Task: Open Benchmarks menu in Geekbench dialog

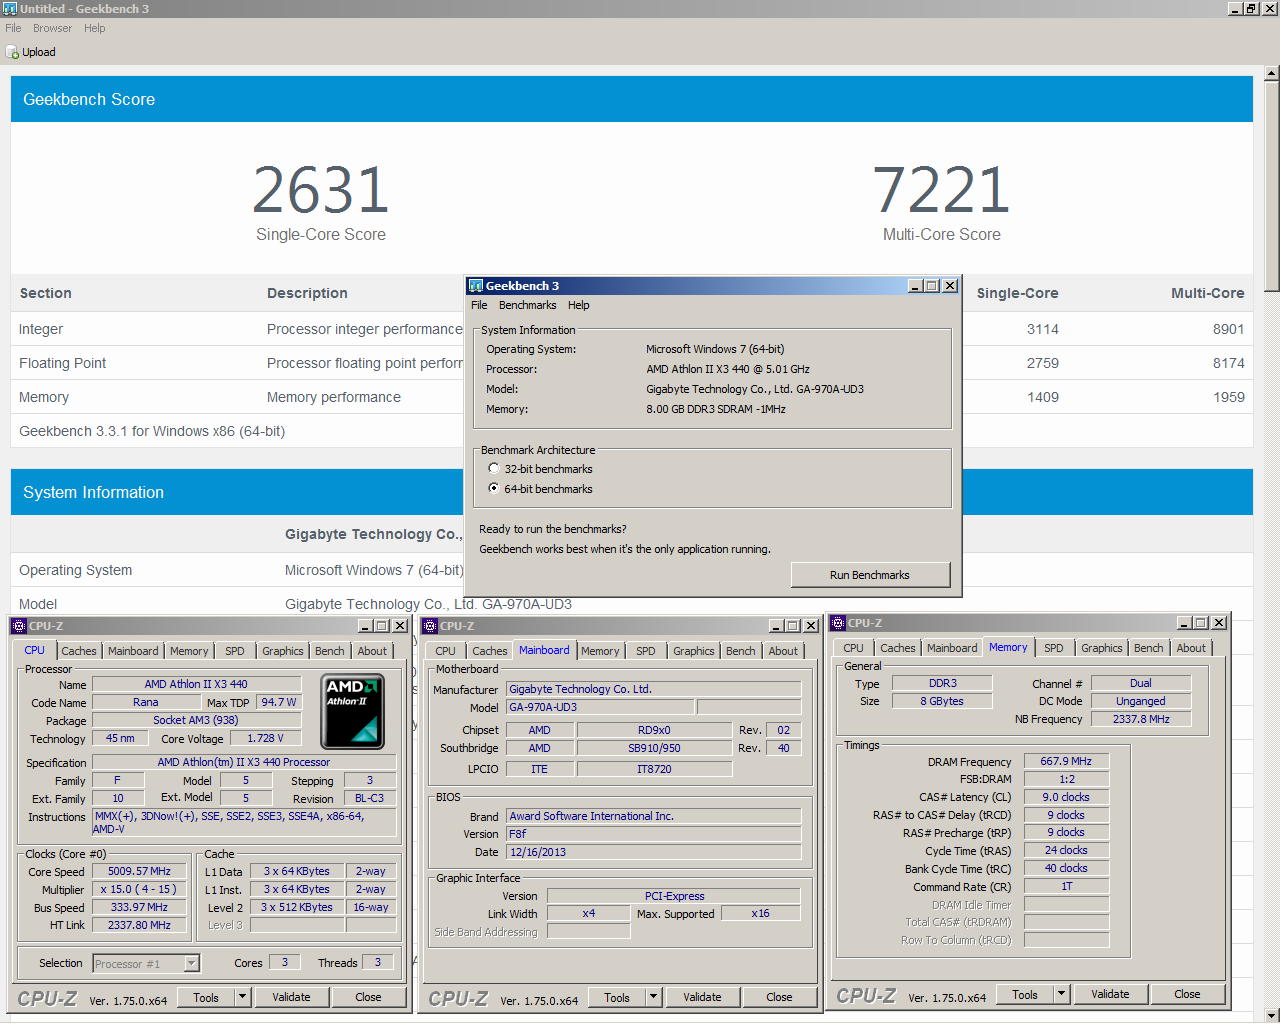Action: tap(527, 305)
